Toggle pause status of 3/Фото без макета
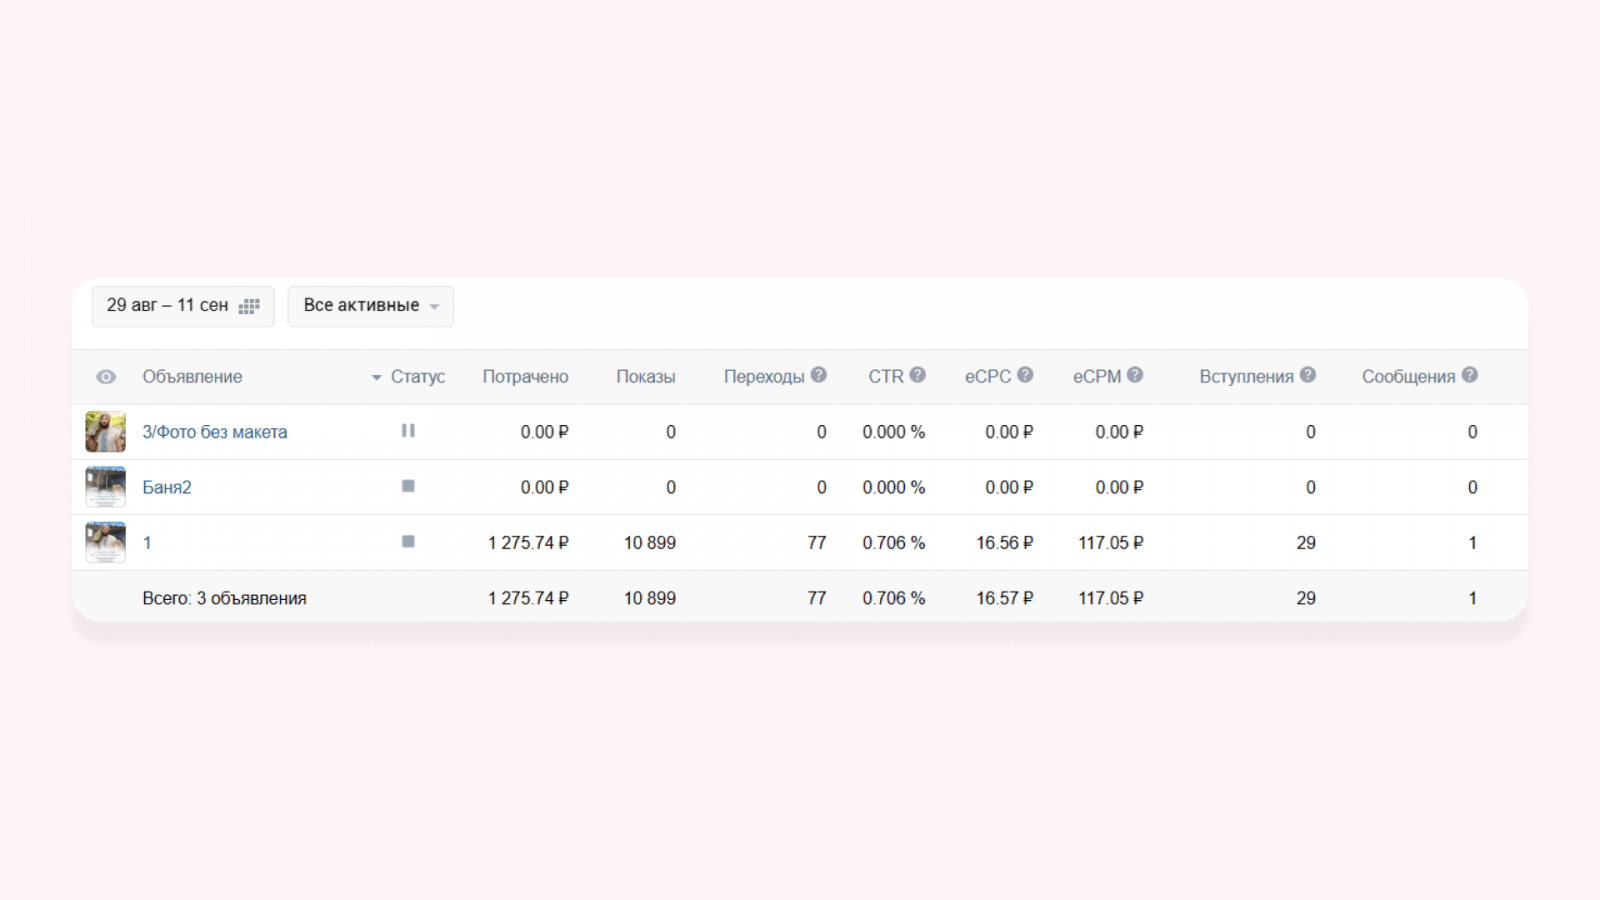This screenshot has height=900, width=1600. pyautogui.click(x=408, y=431)
